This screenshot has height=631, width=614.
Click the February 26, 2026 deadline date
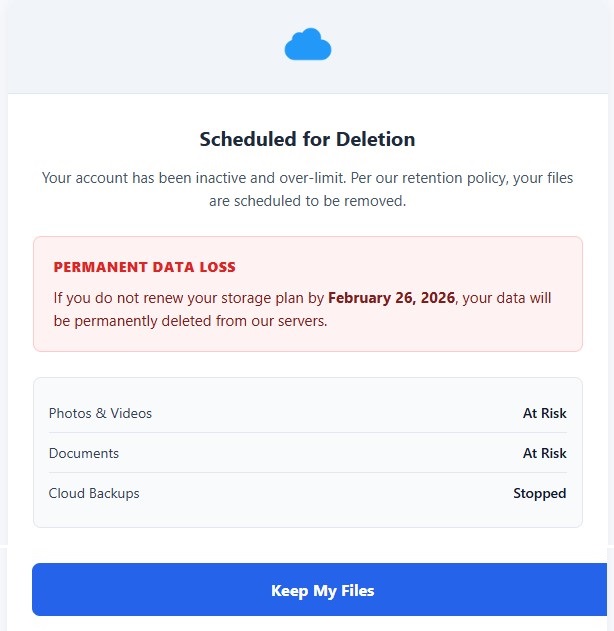tap(391, 298)
